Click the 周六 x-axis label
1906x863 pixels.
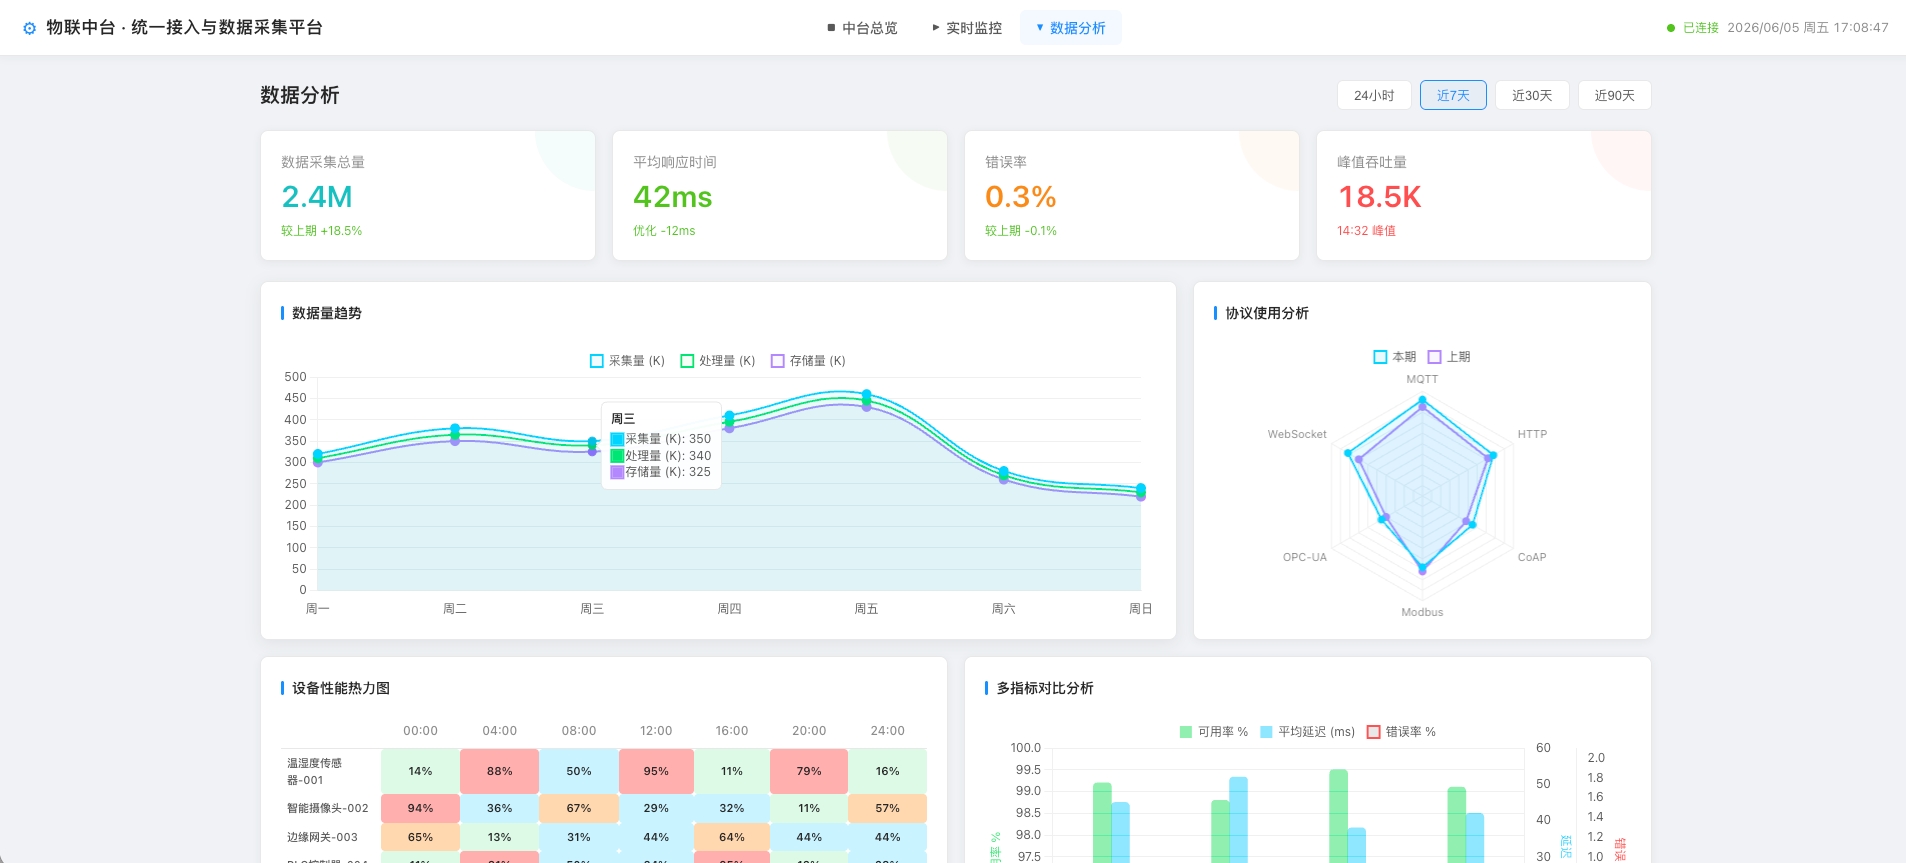pyautogui.click(x=1003, y=609)
